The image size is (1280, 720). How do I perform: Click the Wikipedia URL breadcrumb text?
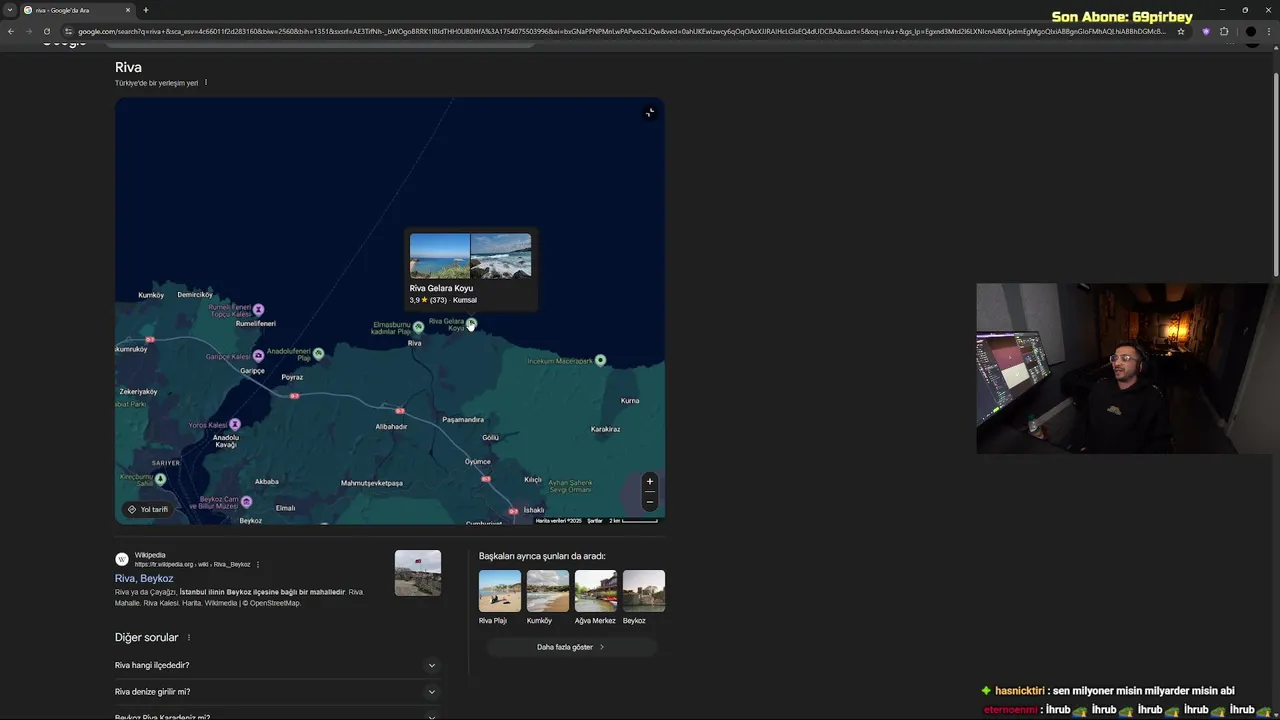click(192, 564)
